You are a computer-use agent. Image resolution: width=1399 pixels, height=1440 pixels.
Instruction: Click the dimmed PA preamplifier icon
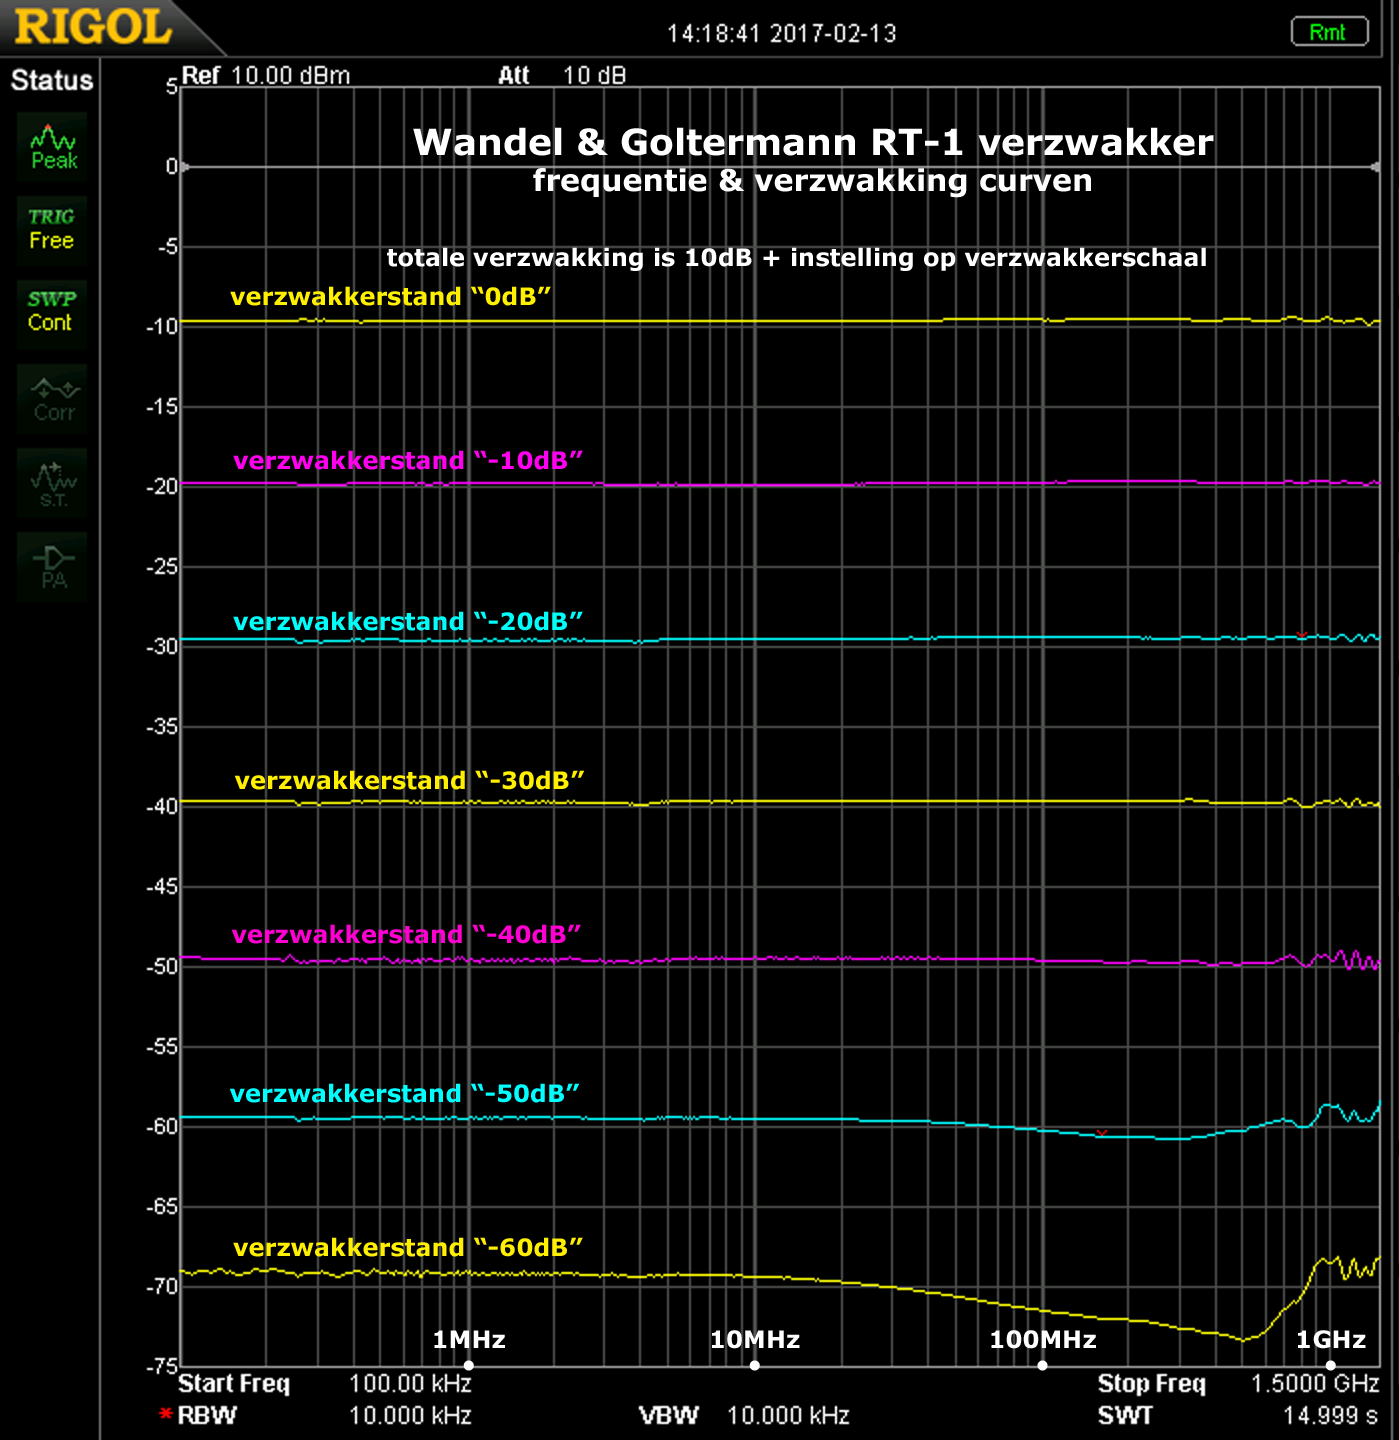pyautogui.click(x=53, y=567)
